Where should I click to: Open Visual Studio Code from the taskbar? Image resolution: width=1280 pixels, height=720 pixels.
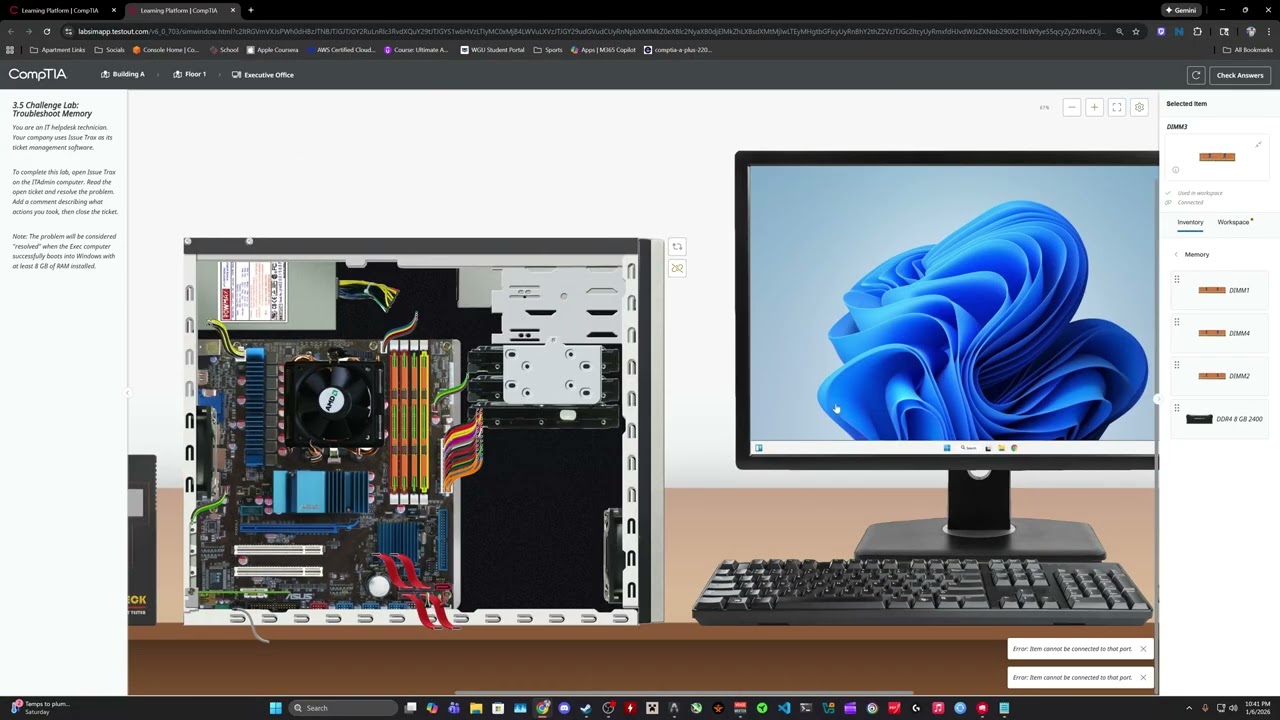pos(784,708)
